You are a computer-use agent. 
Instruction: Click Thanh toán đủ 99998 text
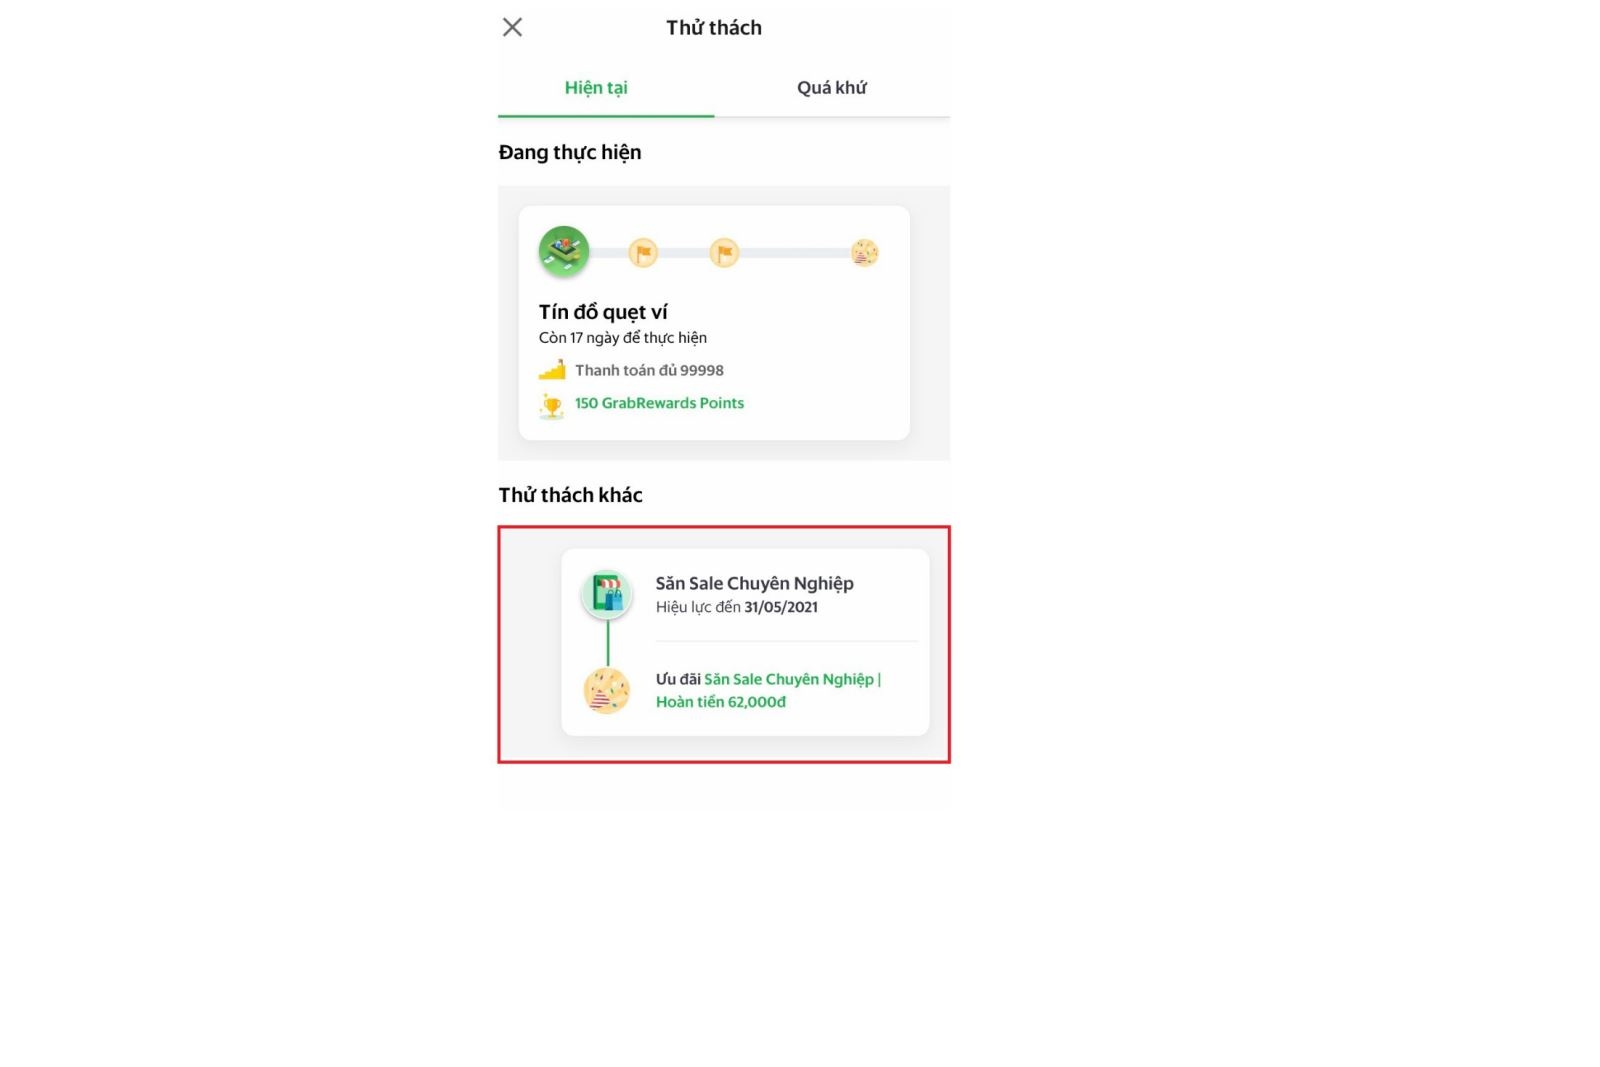649,370
